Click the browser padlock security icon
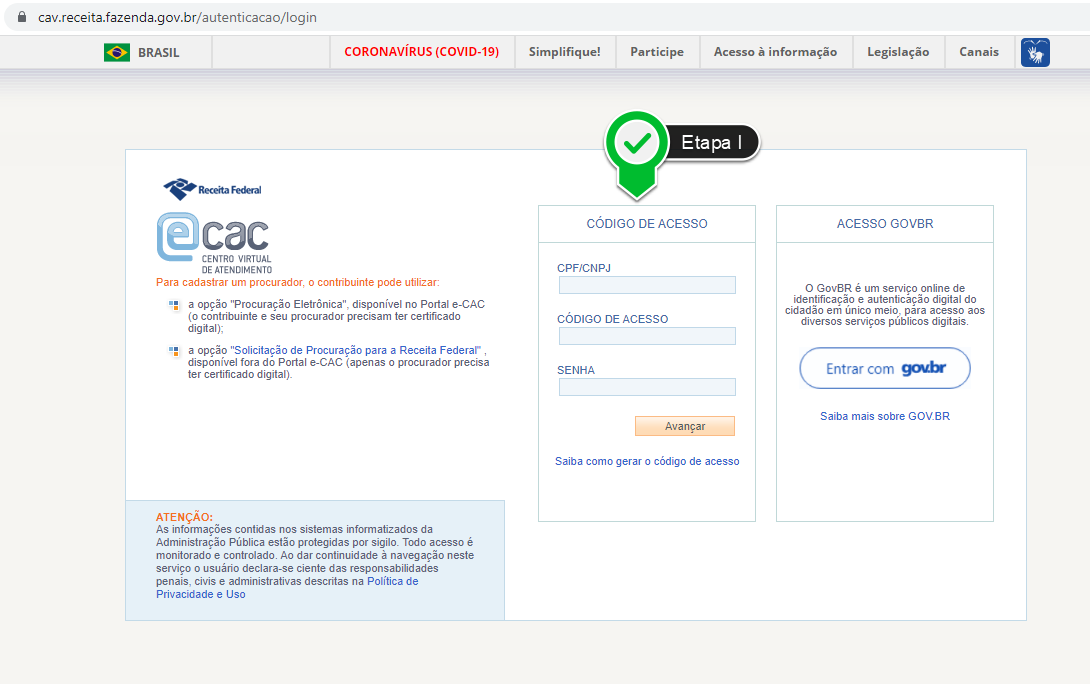The width and height of the screenshot is (1090, 684). (x=22, y=17)
